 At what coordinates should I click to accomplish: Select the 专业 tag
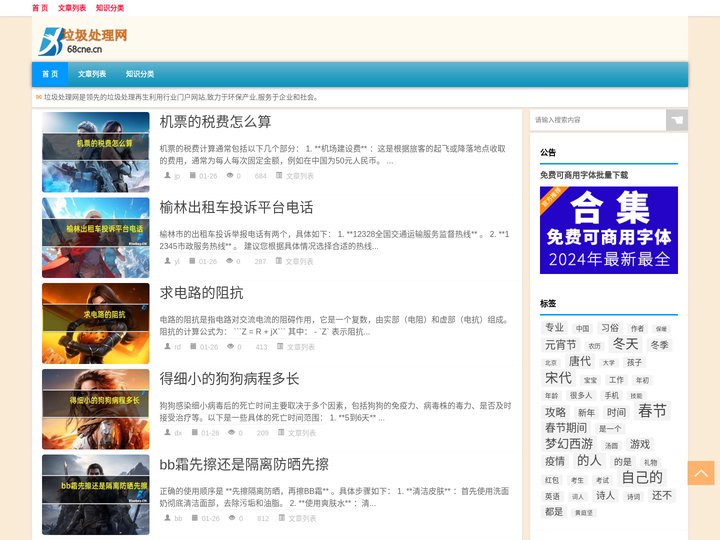point(554,327)
